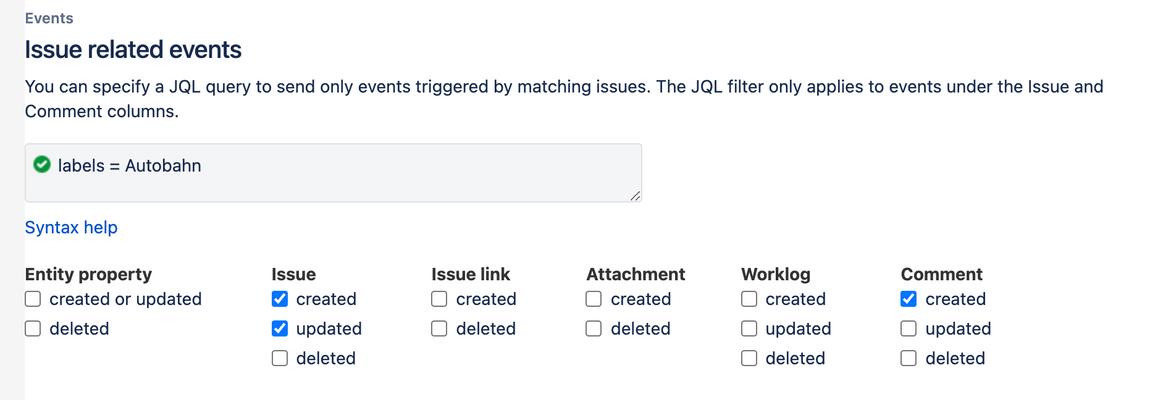Screen dimensions: 1150x400
Task: Toggle the Worklog created checkbox
Action: [749, 299]
